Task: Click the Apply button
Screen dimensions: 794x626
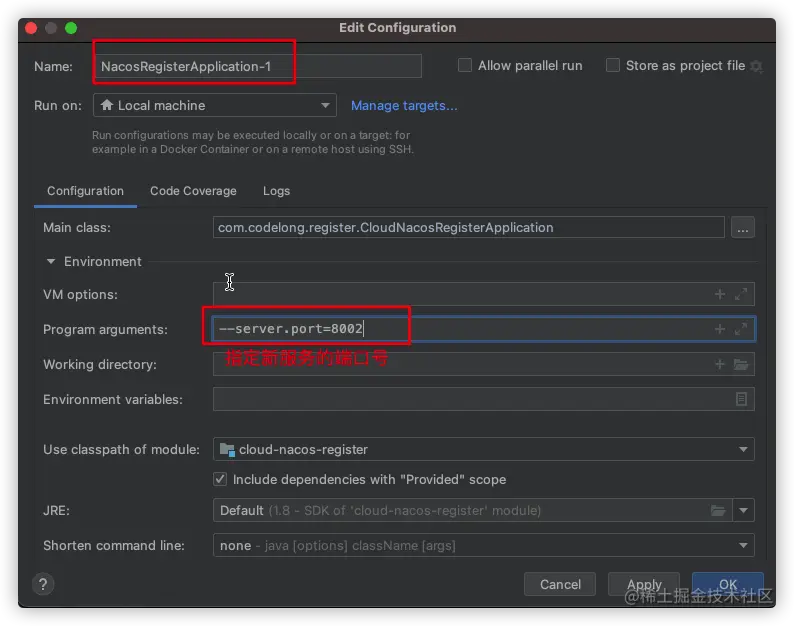Action: pos(644,584)
